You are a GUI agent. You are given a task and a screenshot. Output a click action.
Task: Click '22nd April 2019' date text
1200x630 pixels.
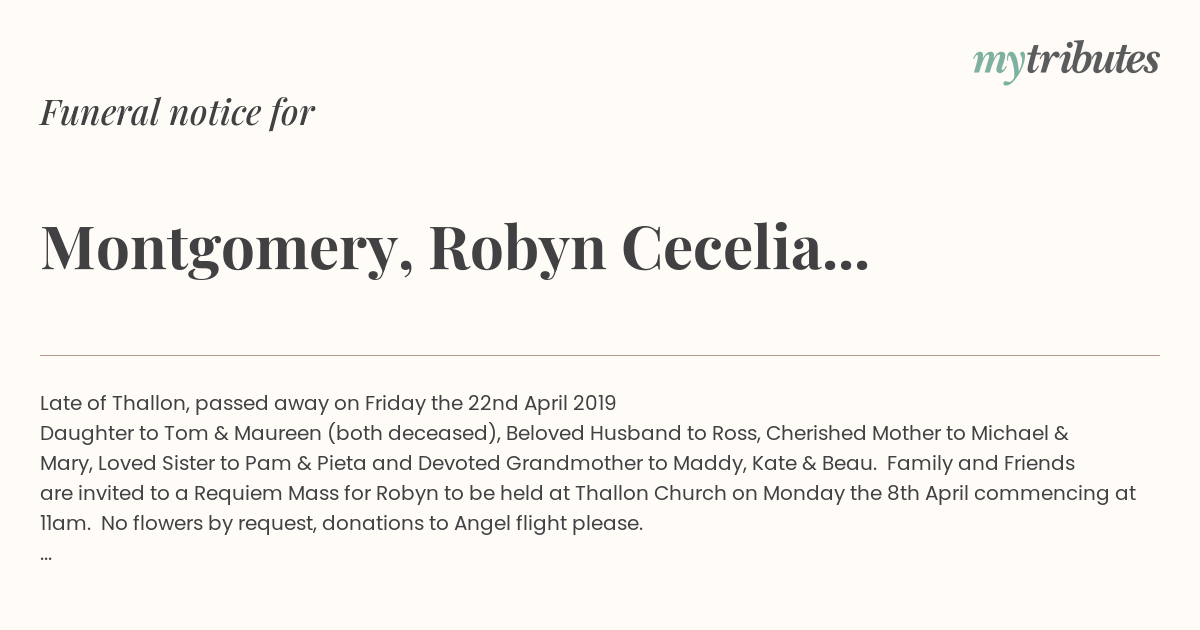point(542,403)
